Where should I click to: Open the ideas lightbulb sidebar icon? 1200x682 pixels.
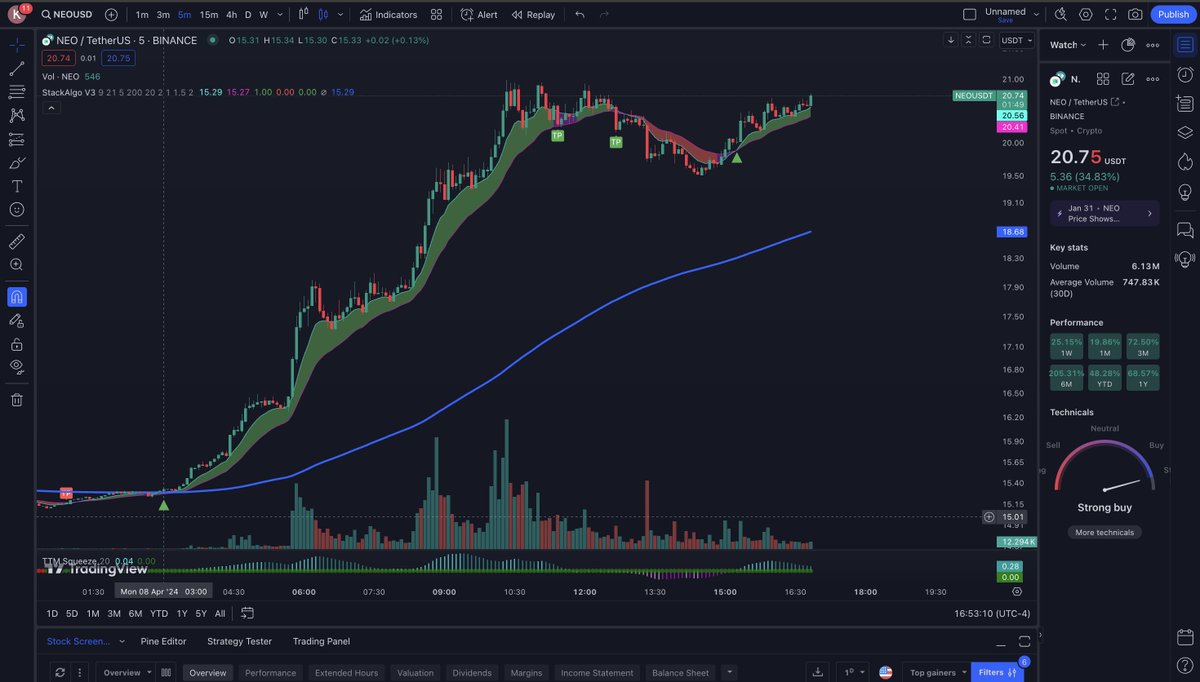tap(1185, 190)
